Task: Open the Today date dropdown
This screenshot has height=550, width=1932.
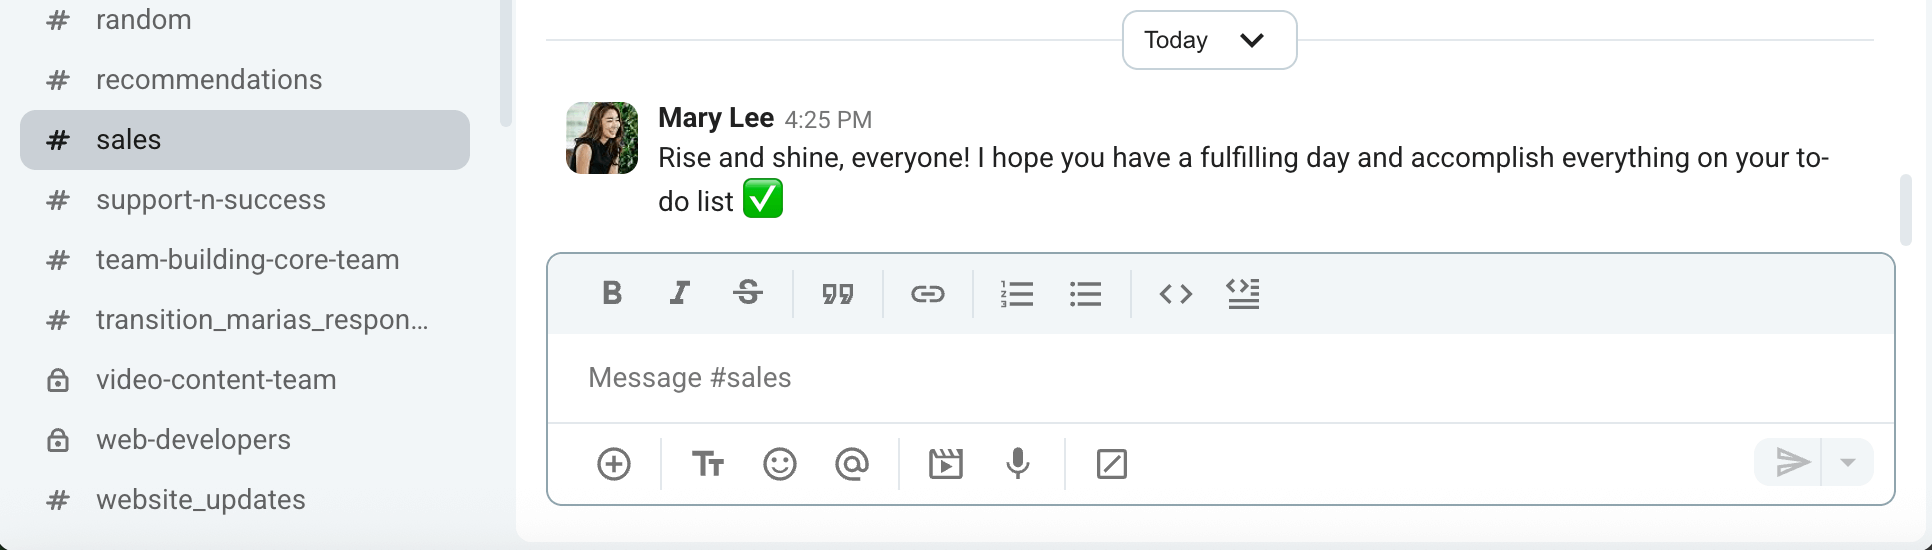Action: click(x=1209, y=40)
